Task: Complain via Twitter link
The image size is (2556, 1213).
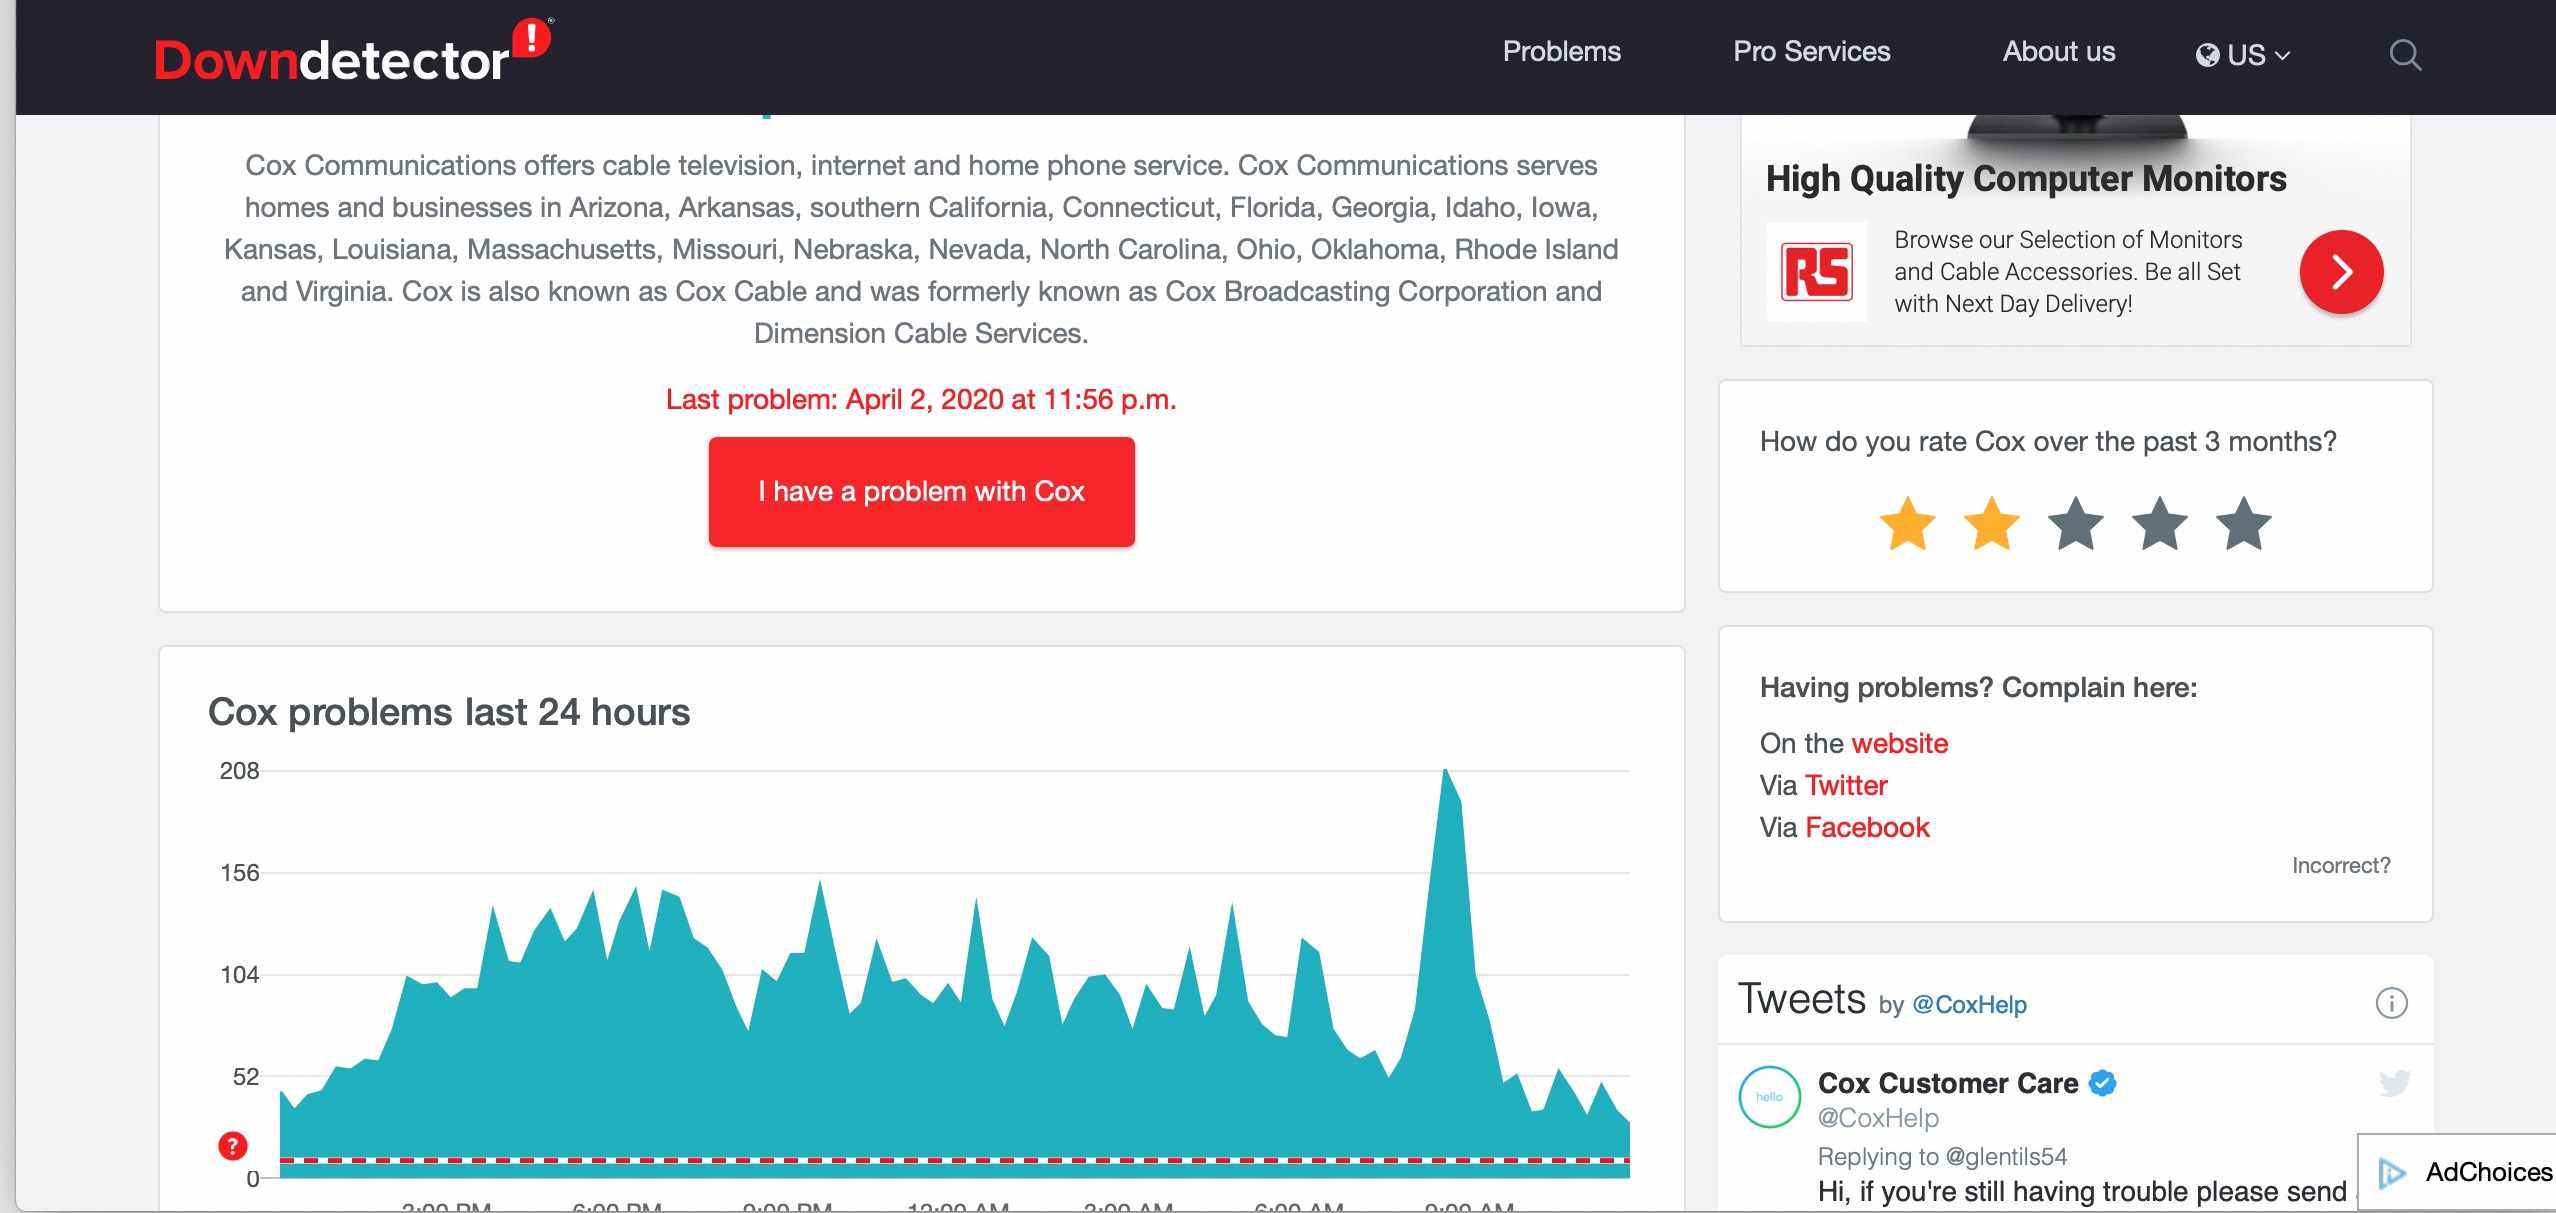Action: tap(1846, 785)
